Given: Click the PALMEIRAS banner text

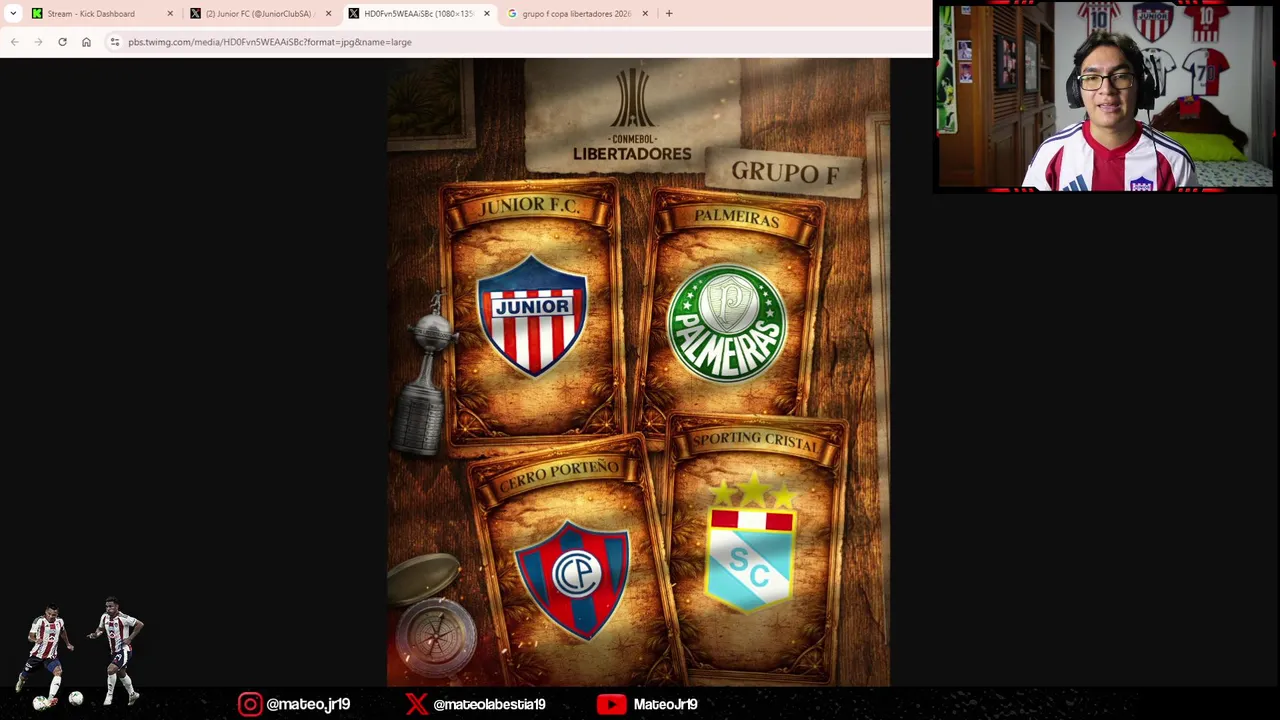Looking at the screenshot, I should [737, 217].
